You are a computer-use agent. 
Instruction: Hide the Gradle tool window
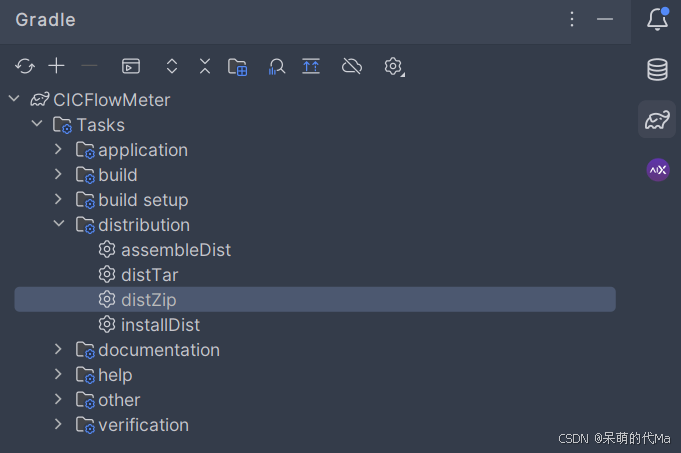(x=605, y=19)
